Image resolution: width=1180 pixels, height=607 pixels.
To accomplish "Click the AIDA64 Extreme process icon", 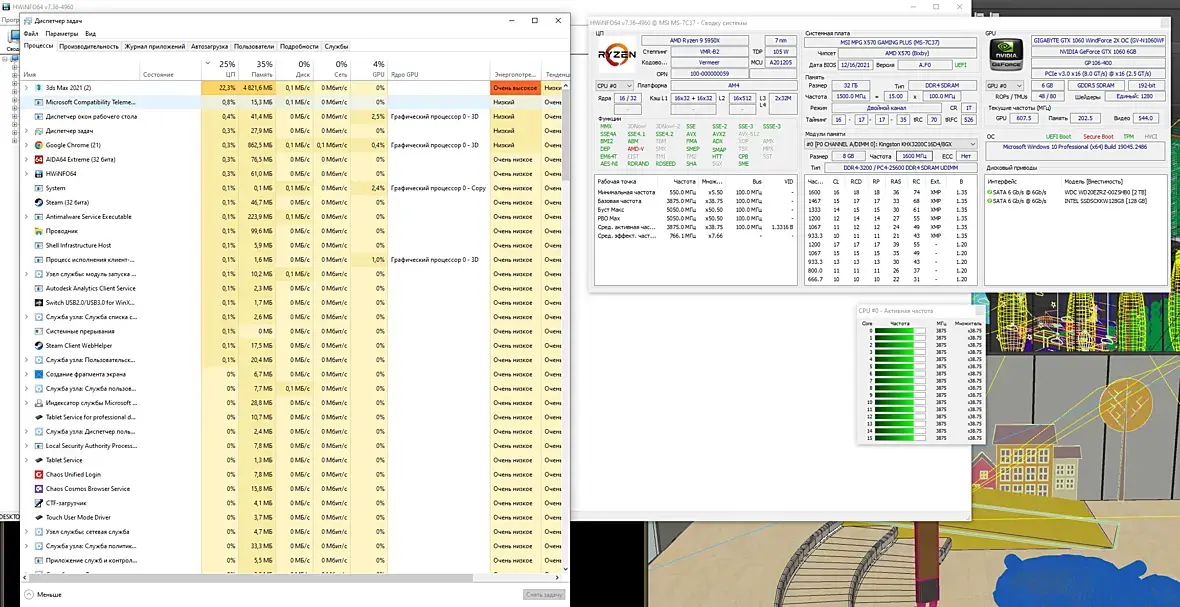I will [x=39, y=159].
